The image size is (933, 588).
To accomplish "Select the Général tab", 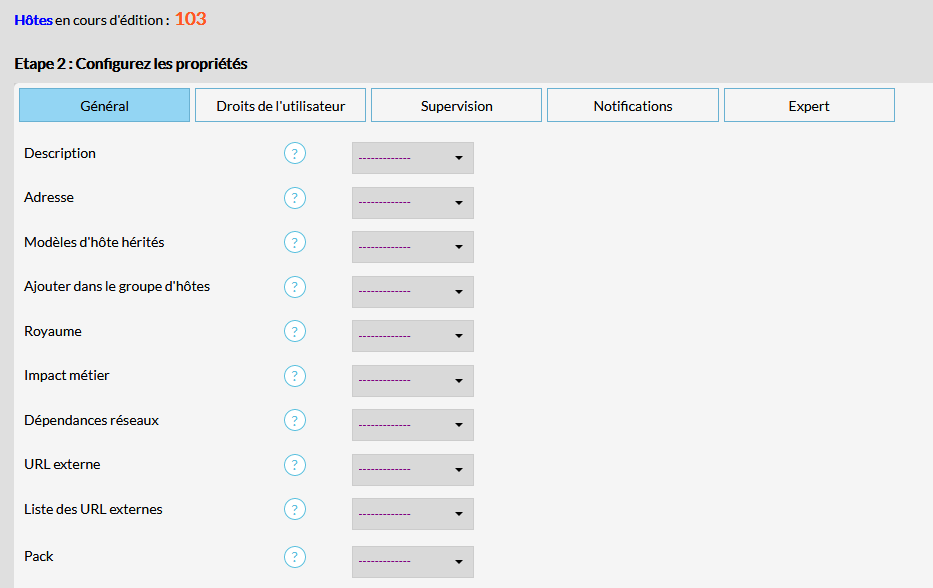I will [x=104, y=106].
